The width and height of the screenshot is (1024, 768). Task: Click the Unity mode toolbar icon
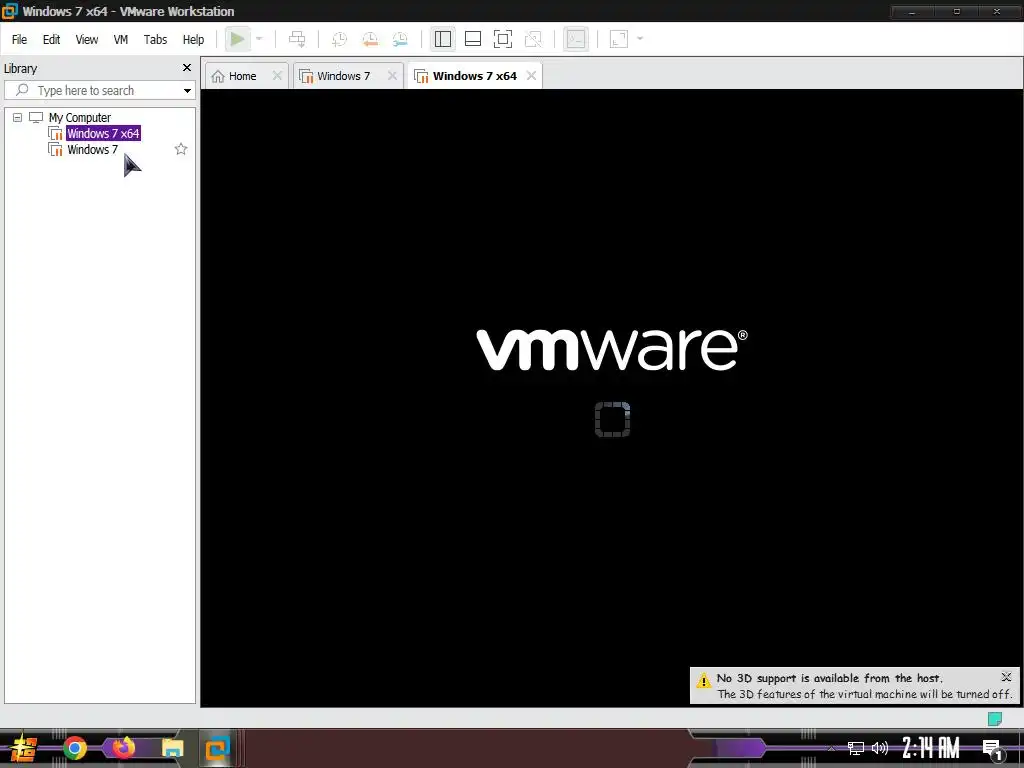coord(533,39)
